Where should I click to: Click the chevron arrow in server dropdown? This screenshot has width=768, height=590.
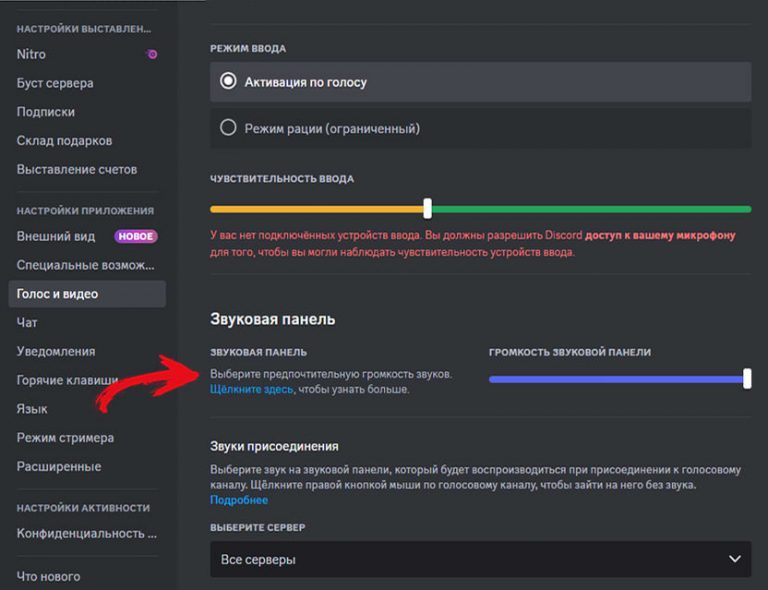pyautogui.click(x=735, y=559)
